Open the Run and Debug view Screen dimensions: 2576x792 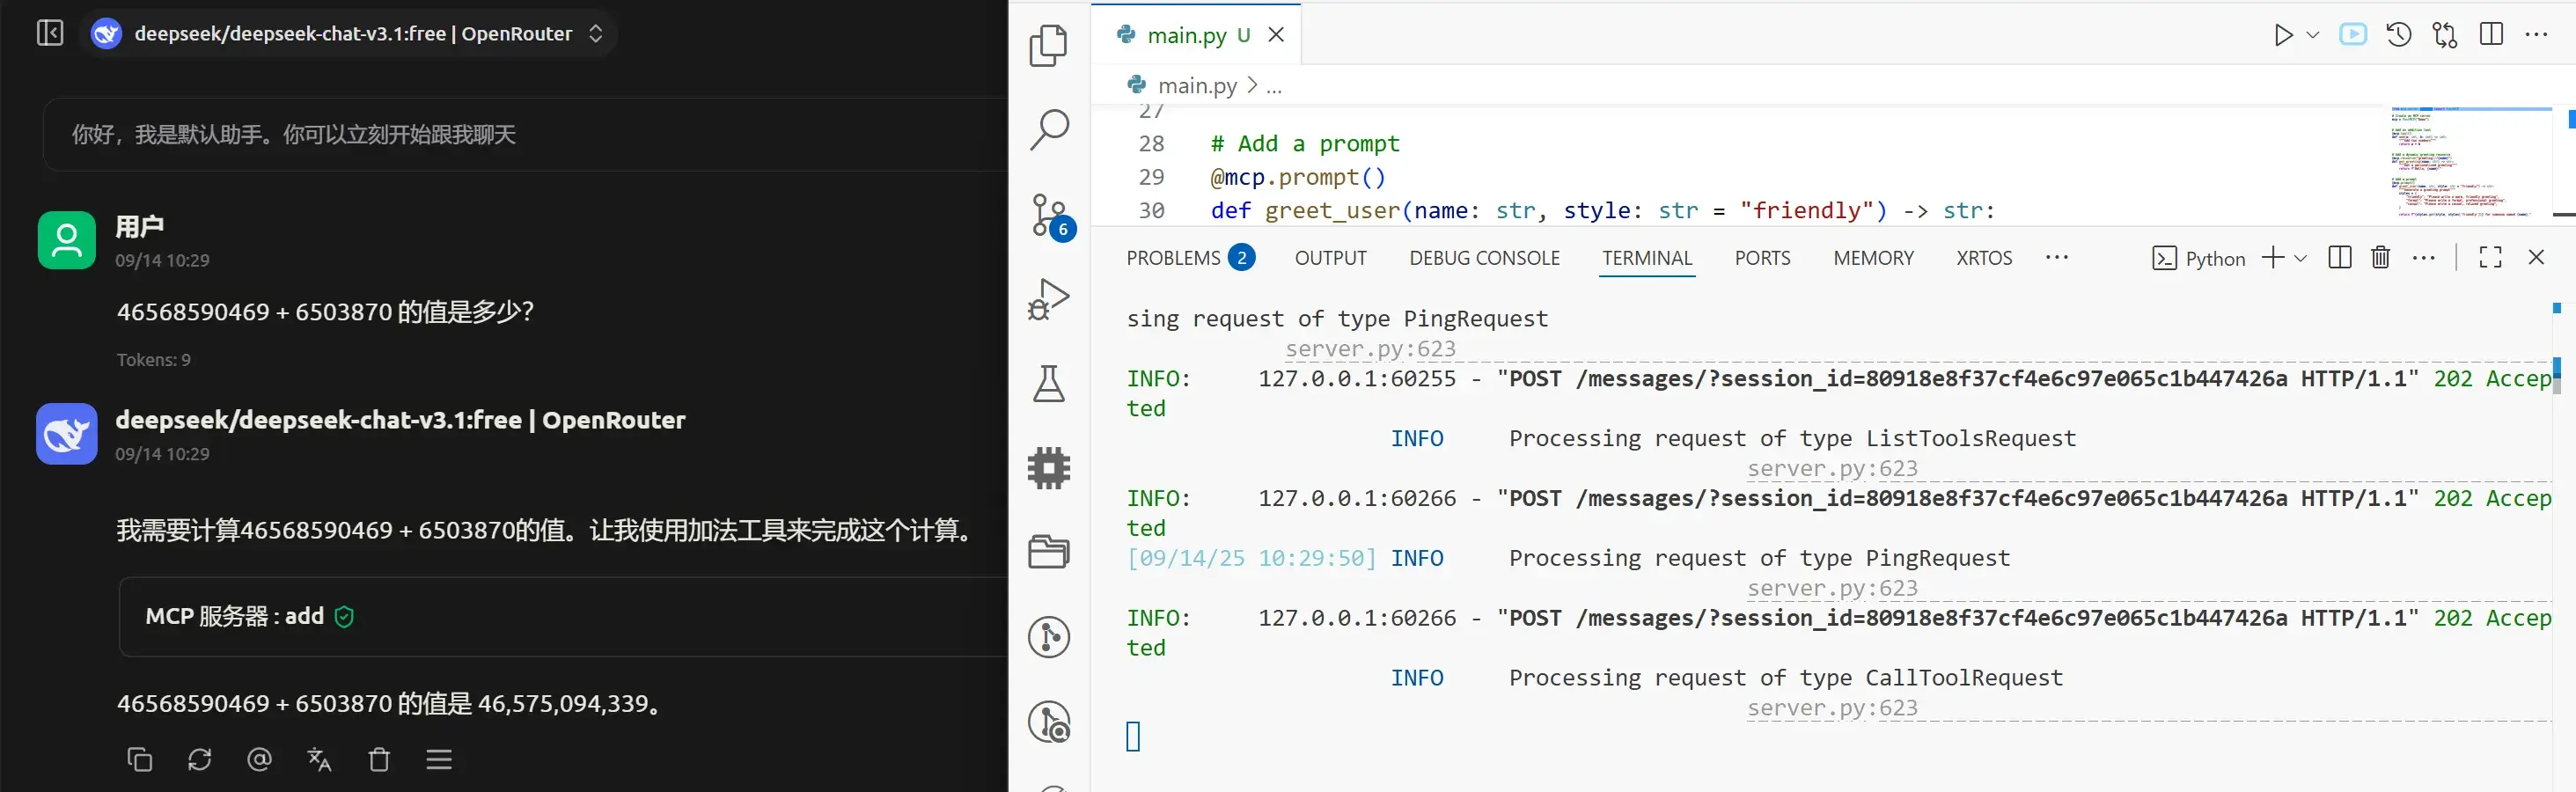click(x=1049, y=299)
